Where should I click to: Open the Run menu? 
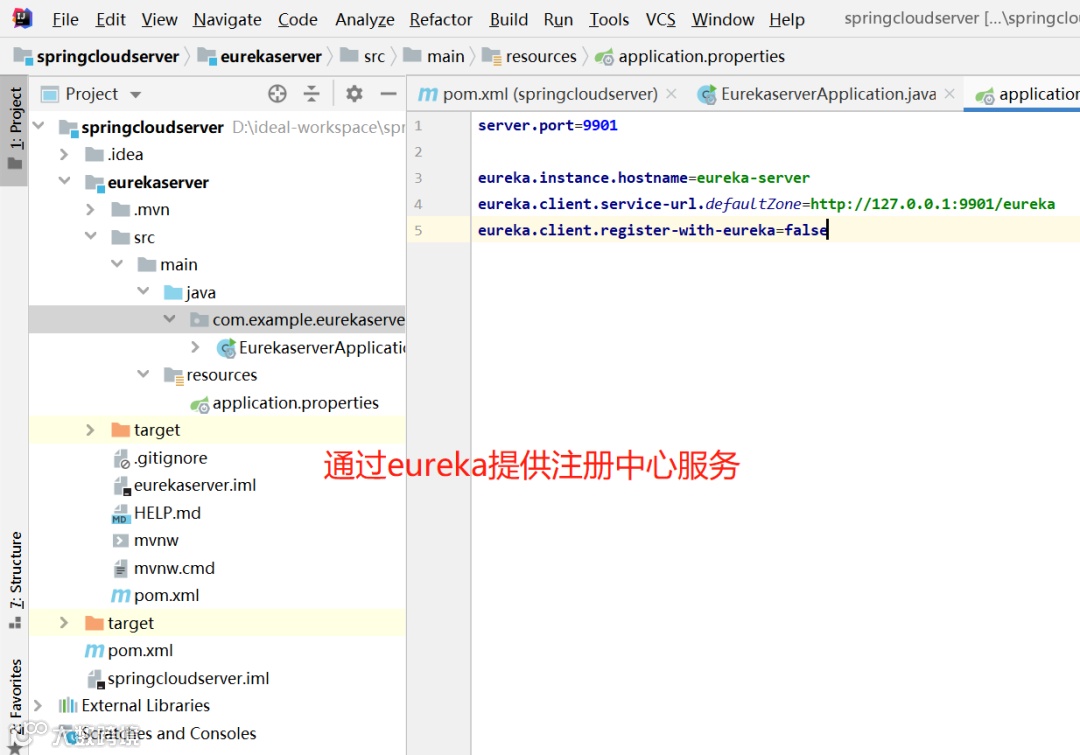click(558, 19)
